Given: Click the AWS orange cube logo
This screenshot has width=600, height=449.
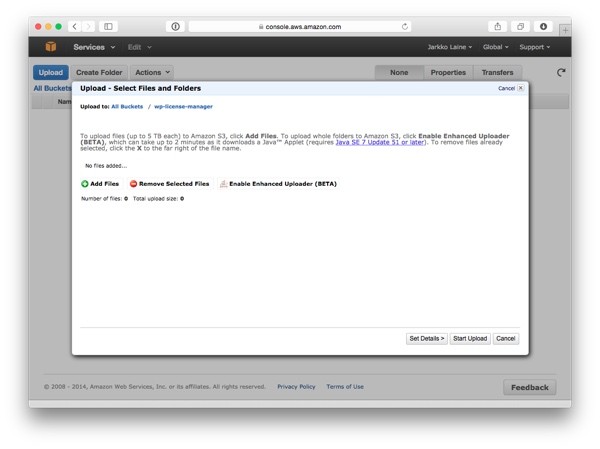Looking at the screenshot, I should pyautogui.click(x=51, y=47).
